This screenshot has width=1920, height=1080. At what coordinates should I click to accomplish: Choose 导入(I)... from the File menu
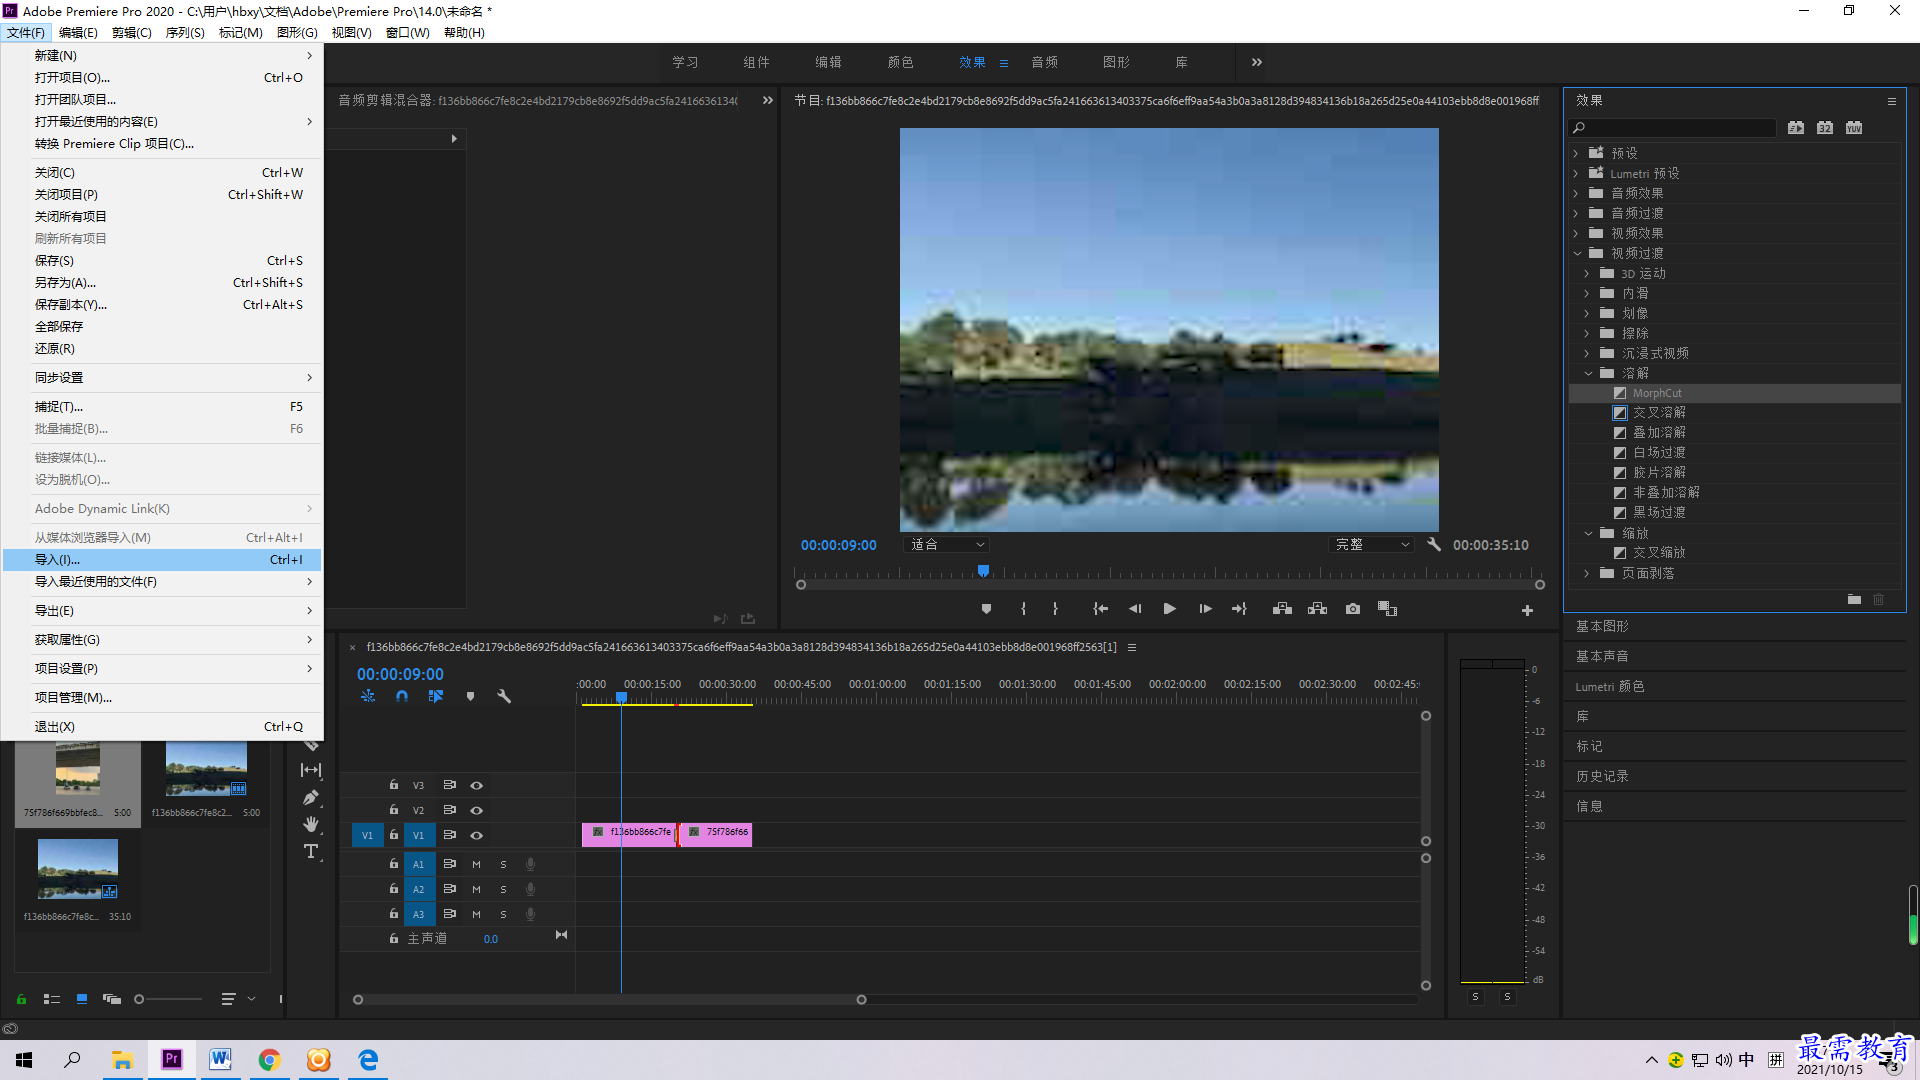162,560
